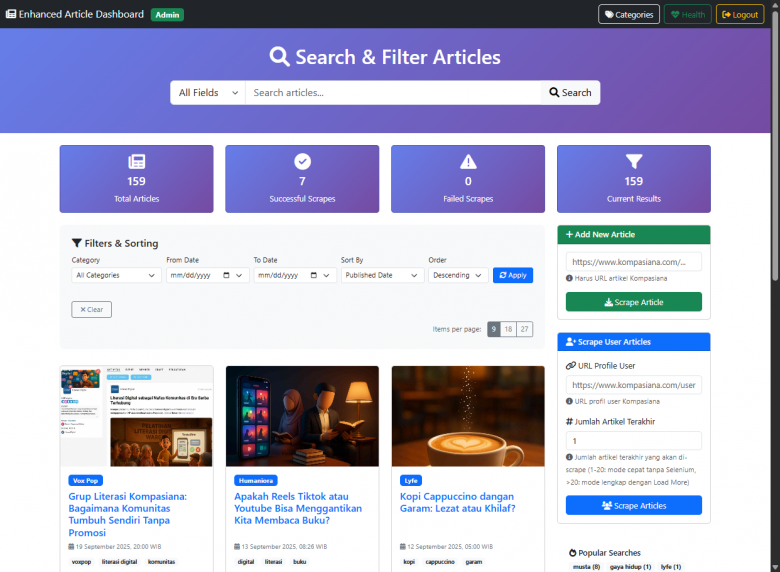Click the newspaper icon on Total Articles card
The image size is (780, 572).
click(137, 162)
